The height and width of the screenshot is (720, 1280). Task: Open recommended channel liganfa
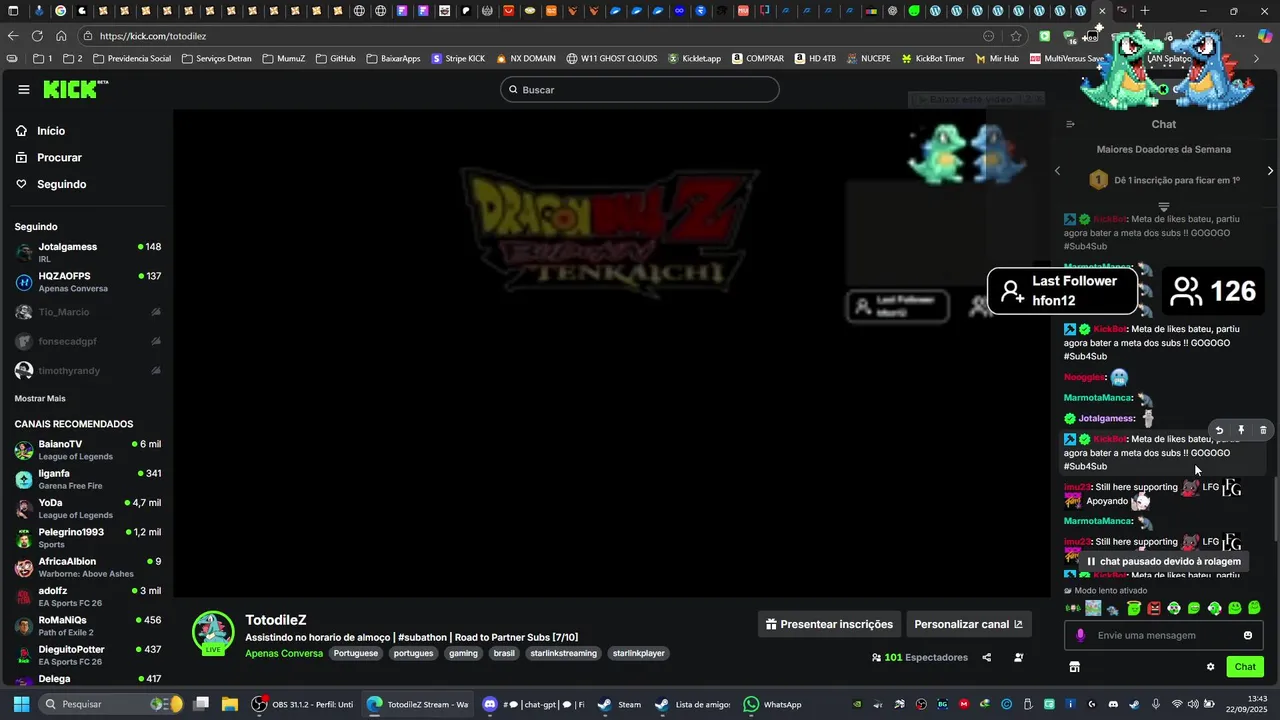[x=88, y=479]
